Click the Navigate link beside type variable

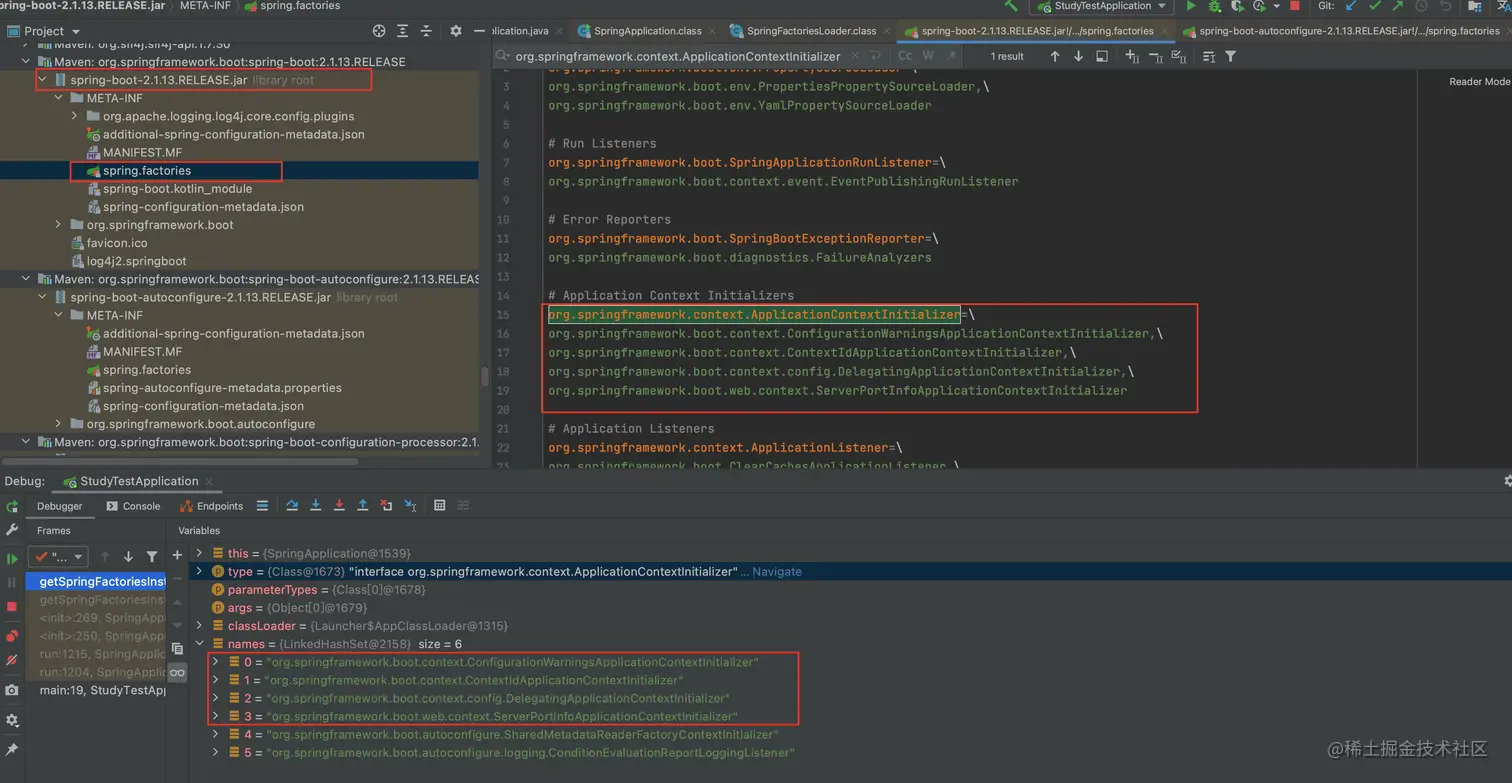776,572
